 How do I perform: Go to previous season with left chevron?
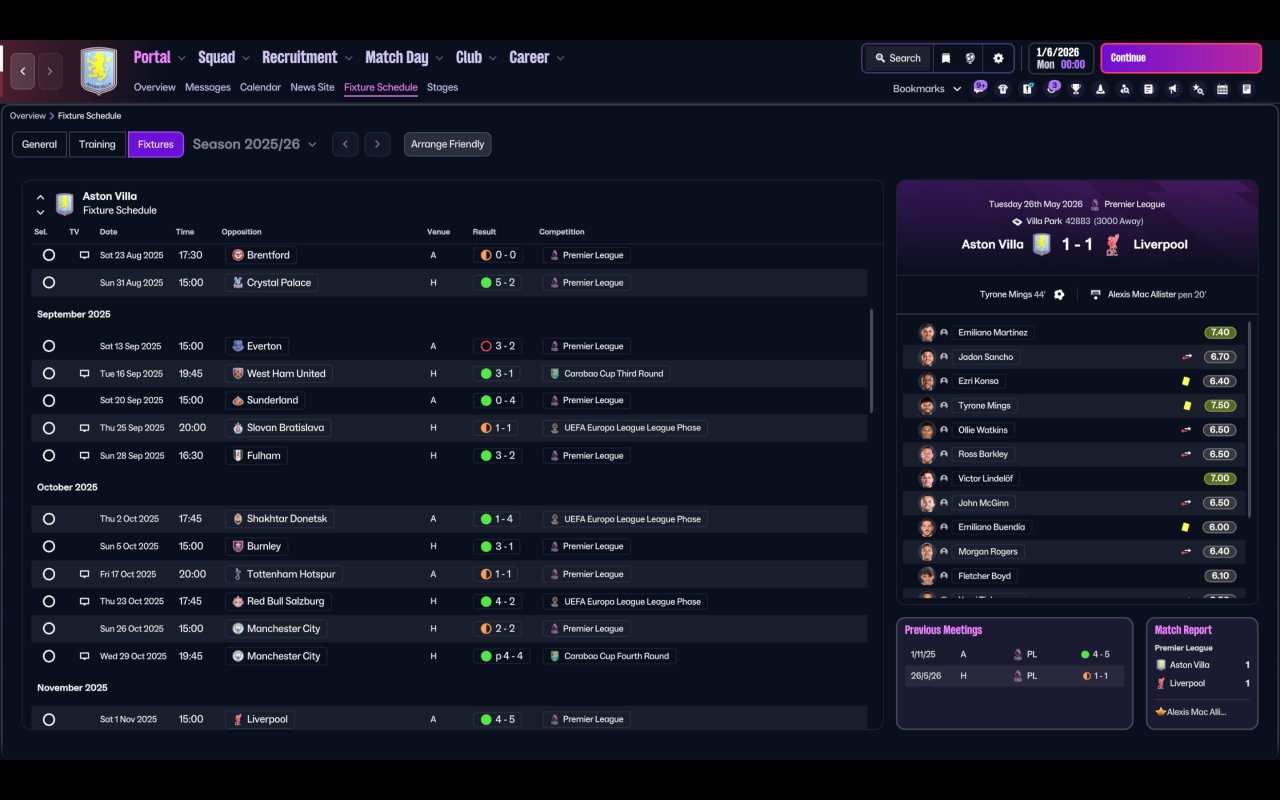(x=345, y=144)
